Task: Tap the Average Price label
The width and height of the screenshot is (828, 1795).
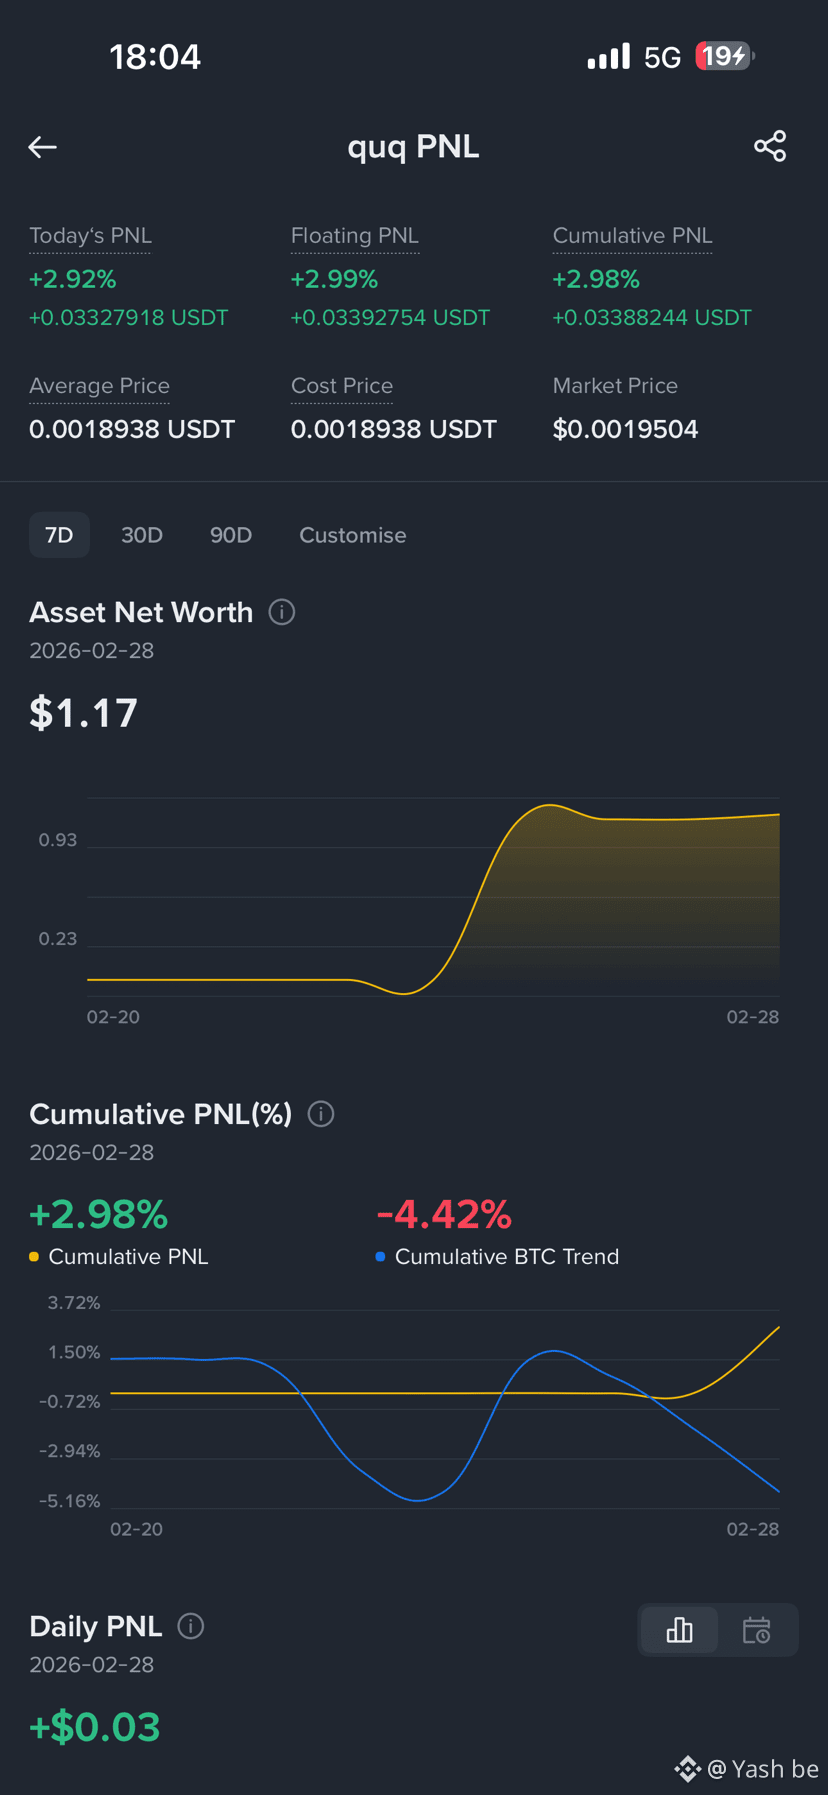Action: 99,386
